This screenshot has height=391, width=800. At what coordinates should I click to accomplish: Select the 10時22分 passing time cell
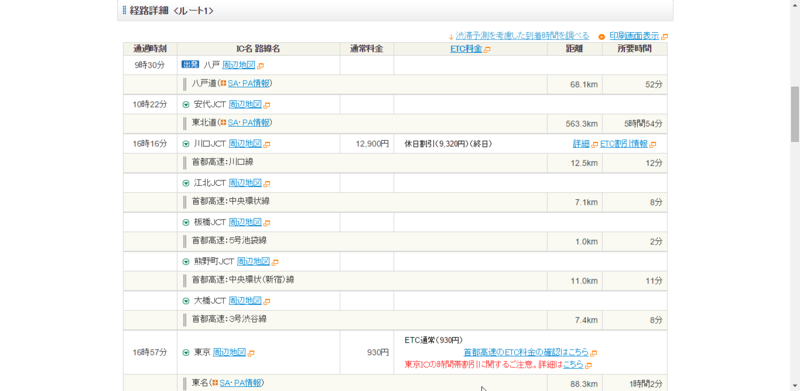pyautogui.click(x=150, y=105)
